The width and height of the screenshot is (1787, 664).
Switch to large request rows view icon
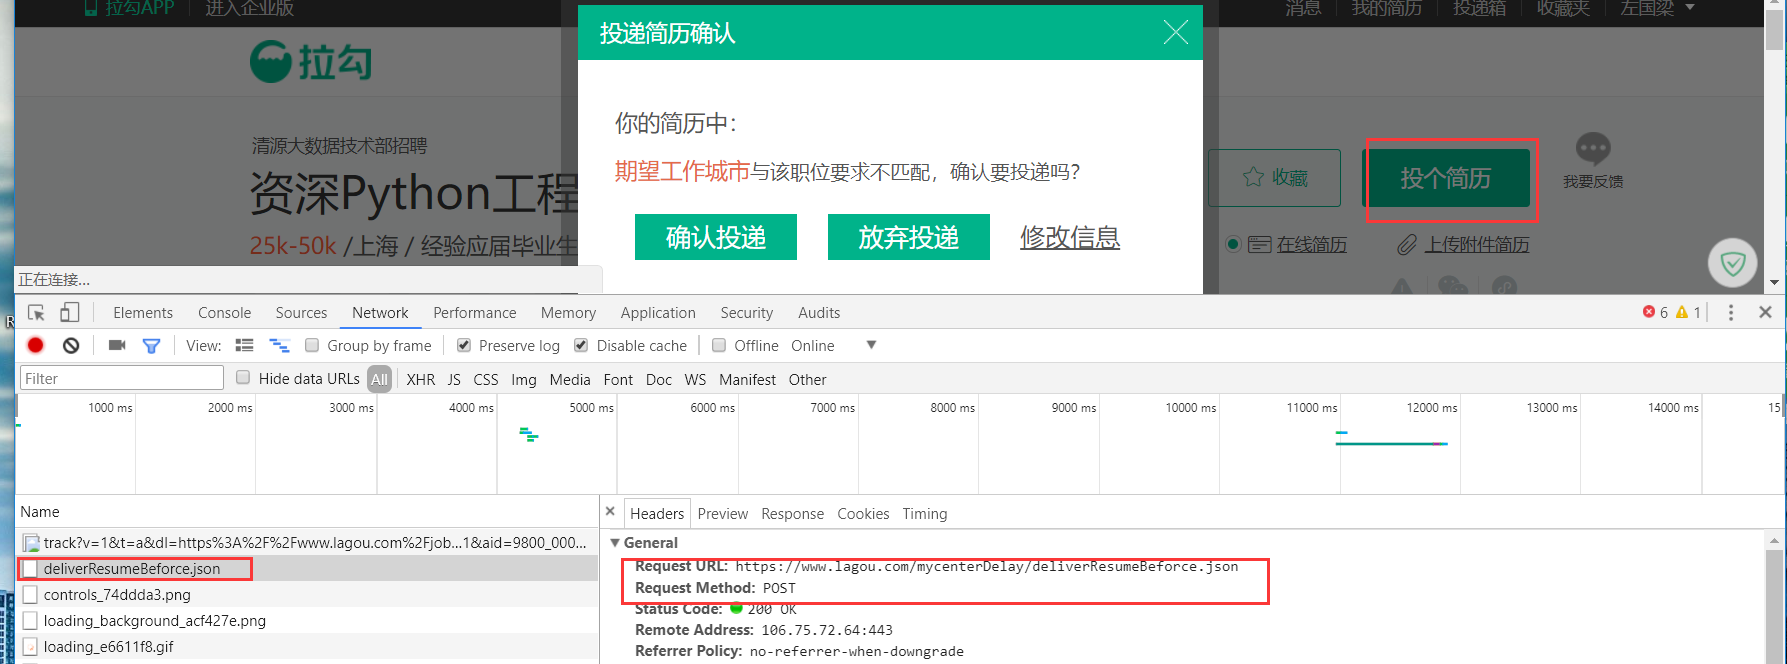pyautogui.click(x=244, y=345)
